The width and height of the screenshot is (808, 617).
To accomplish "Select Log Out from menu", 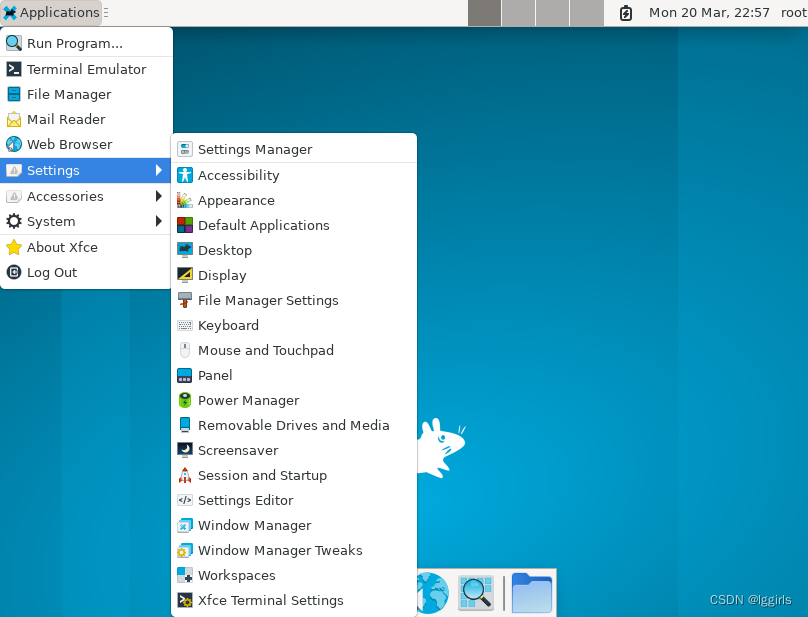I will point(52,272).
